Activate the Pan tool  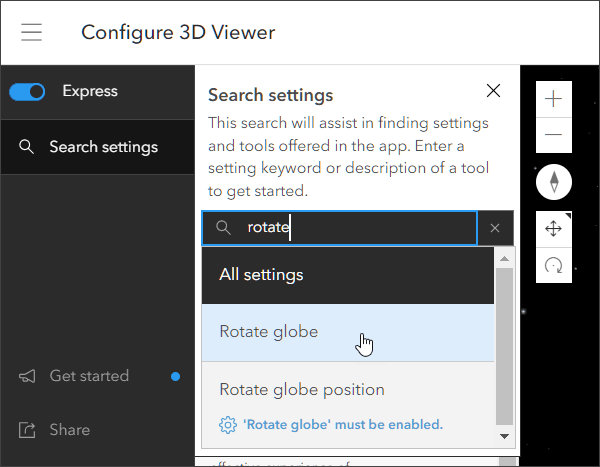point(554,229)
